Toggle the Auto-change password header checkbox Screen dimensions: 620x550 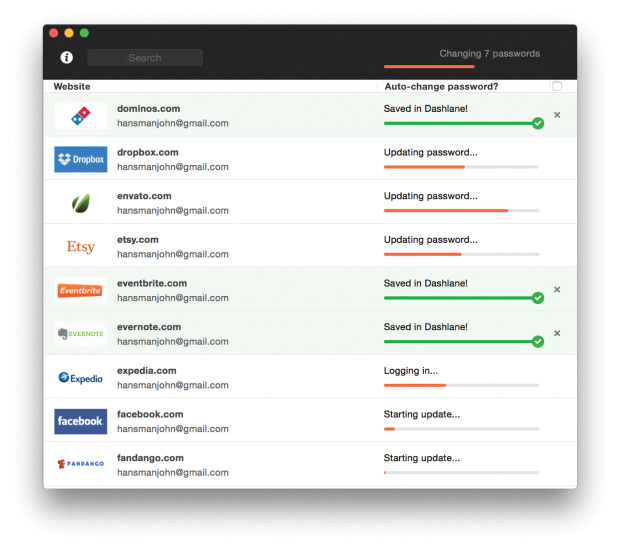[x=557, y=86]
